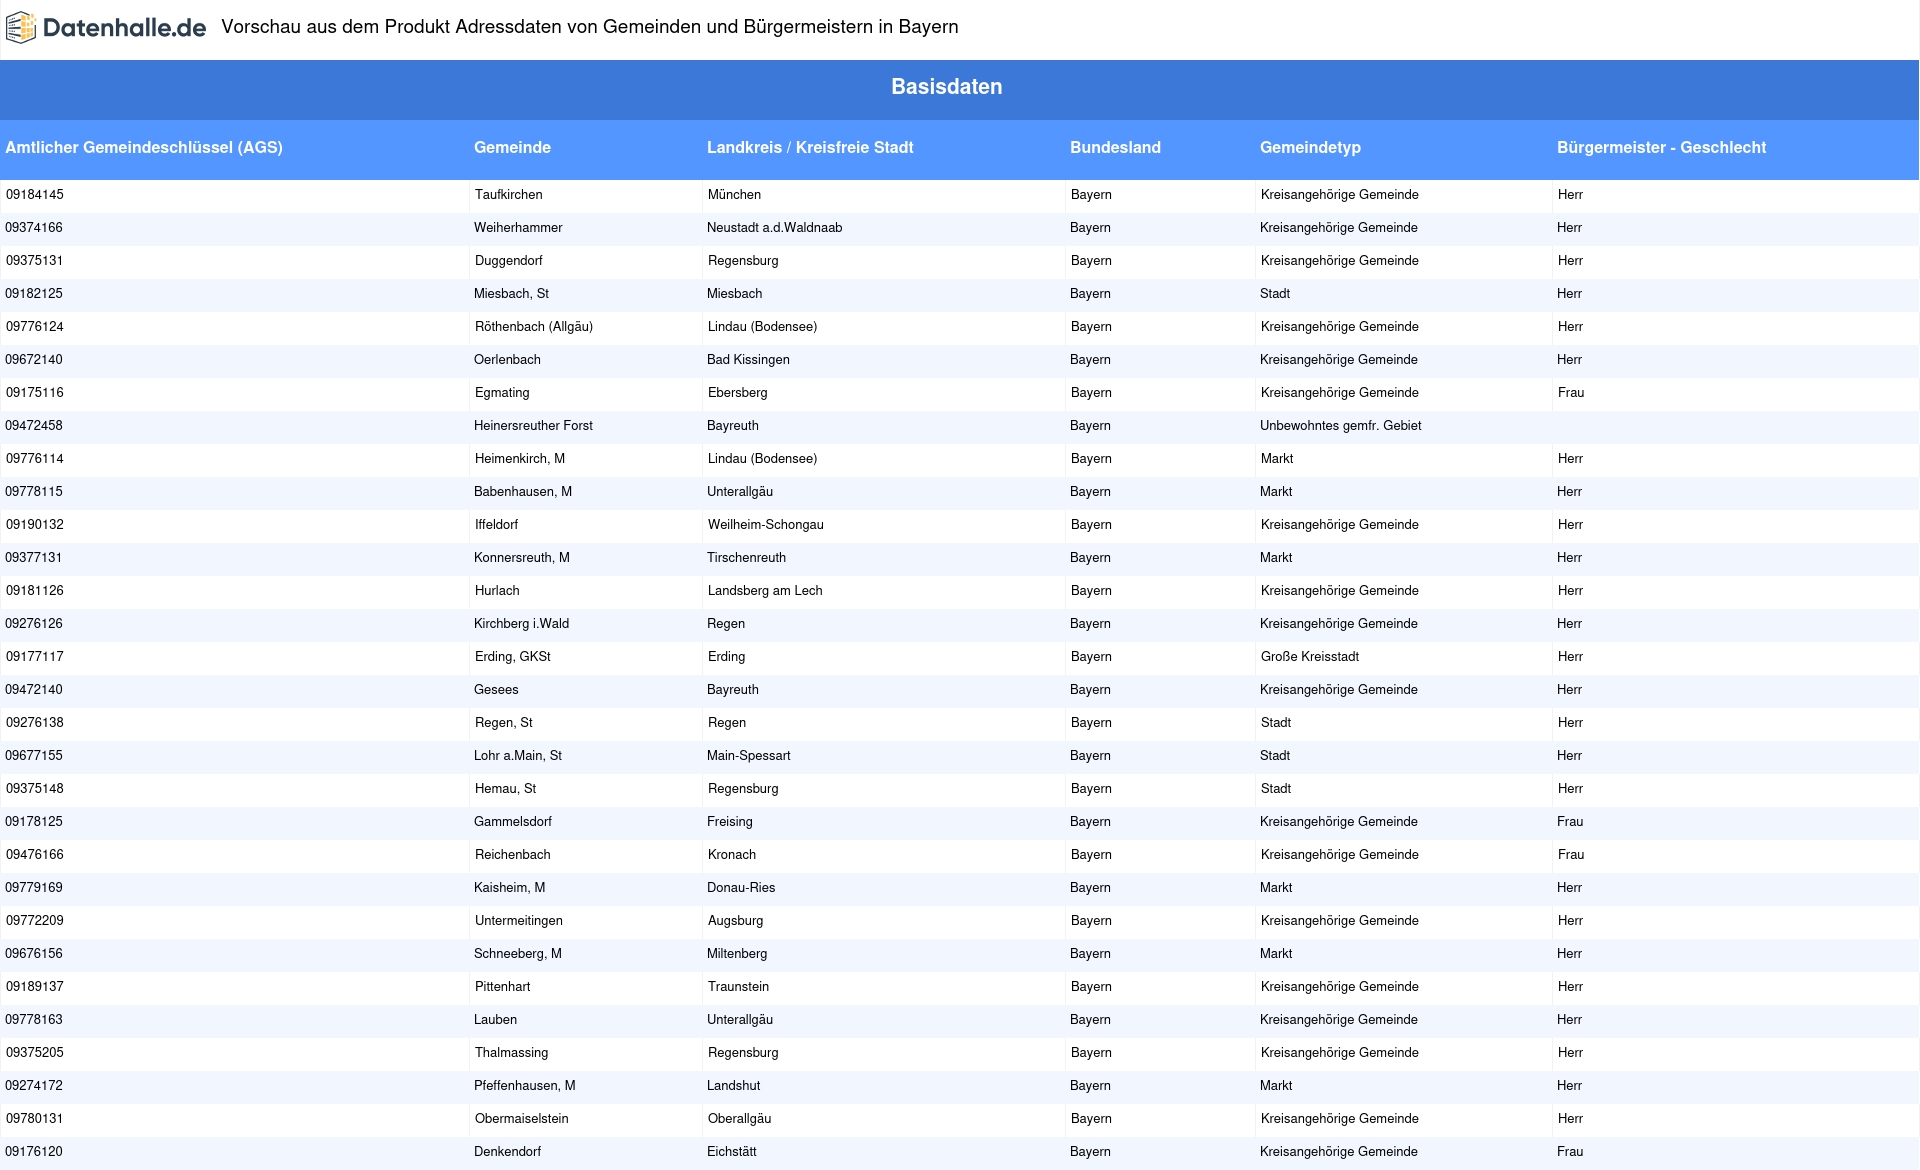This screenshot has width=1920, height=1170.
Task: Click Regen, St municipality cell
Action: pyautogui.click(x=504, y=722)
